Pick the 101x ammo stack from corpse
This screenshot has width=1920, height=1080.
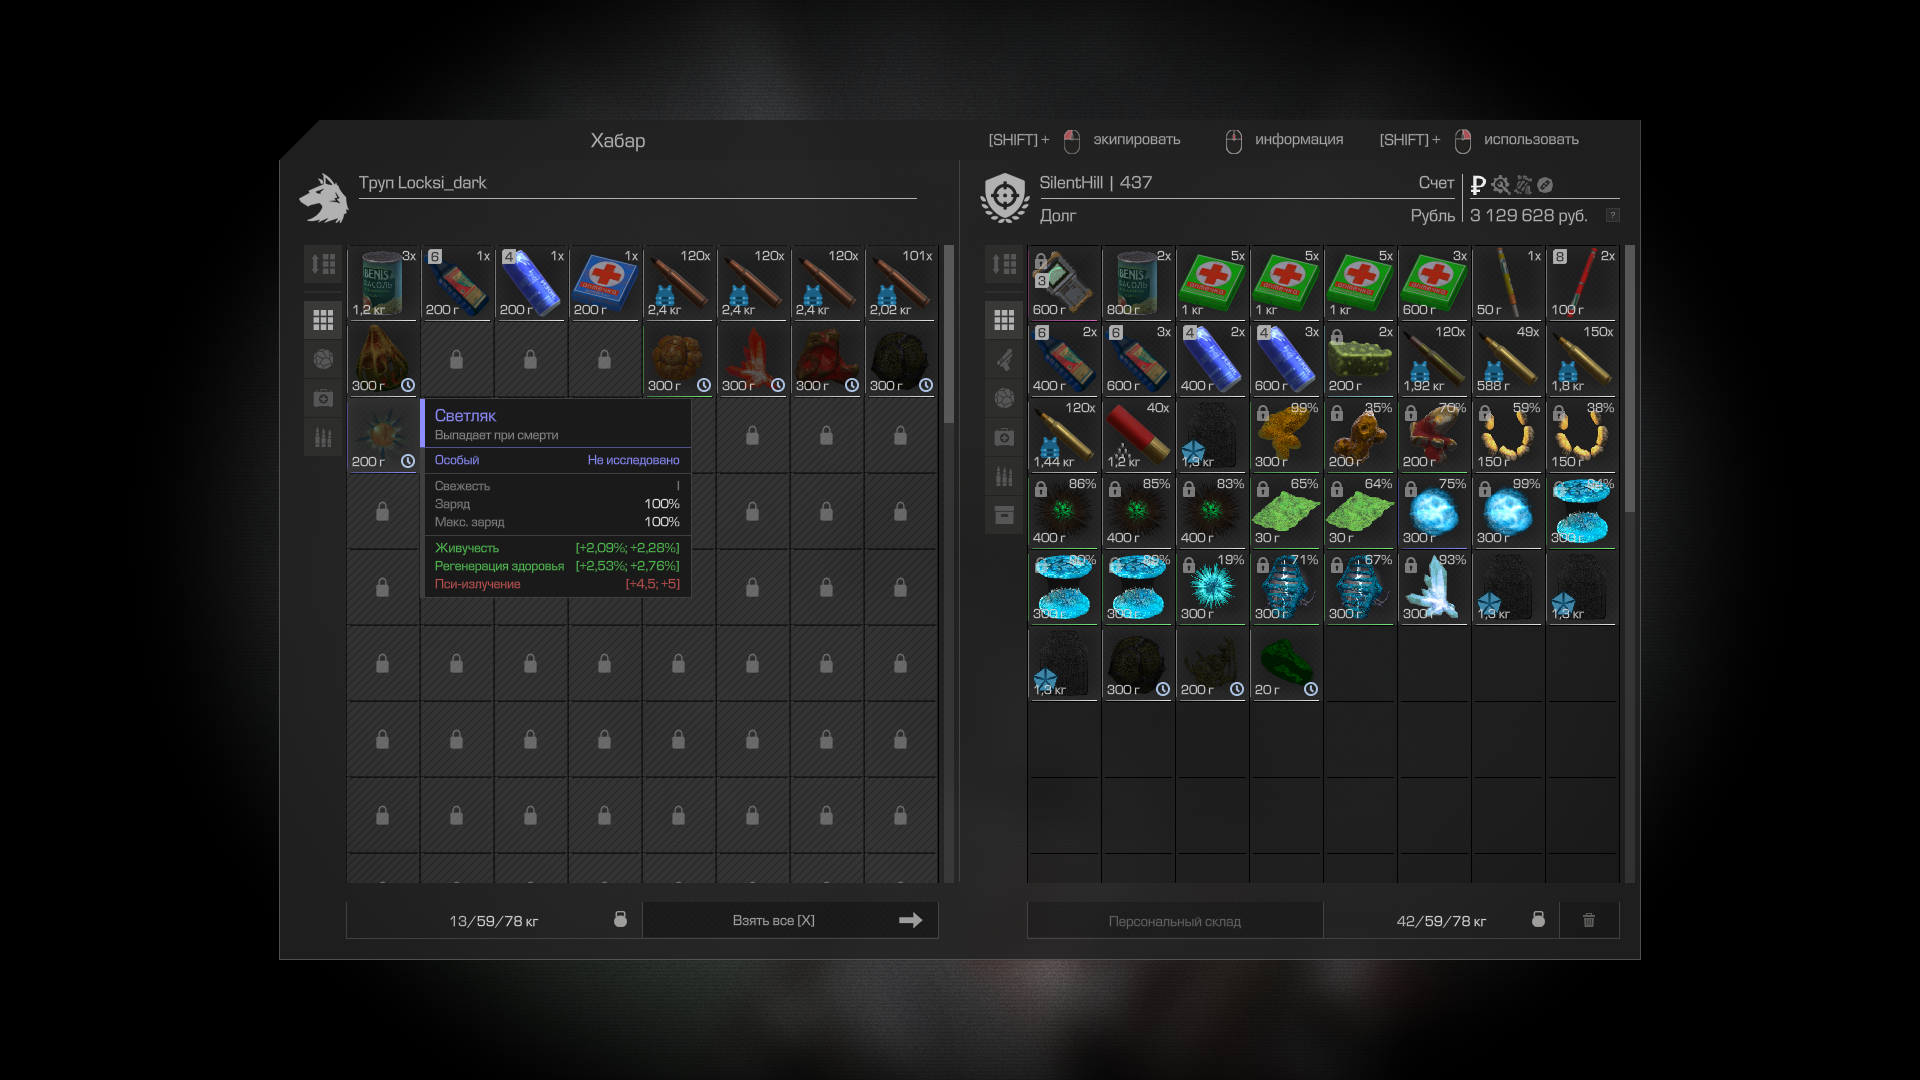(x=901, y=283)
